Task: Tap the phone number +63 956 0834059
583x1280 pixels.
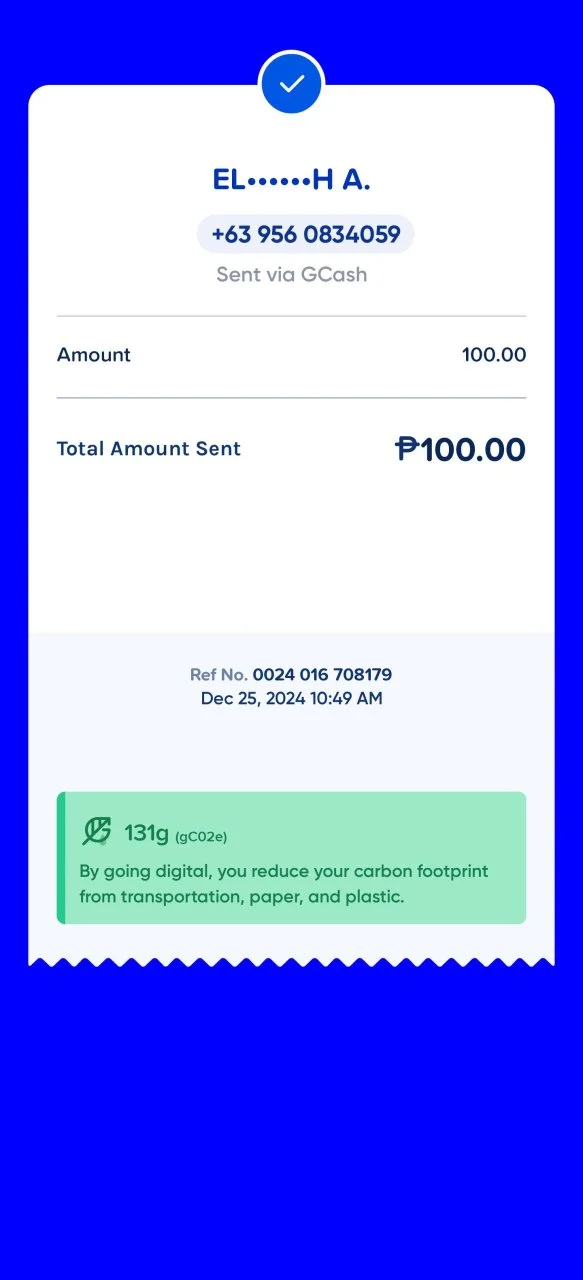Action: [x=305, y=234]
